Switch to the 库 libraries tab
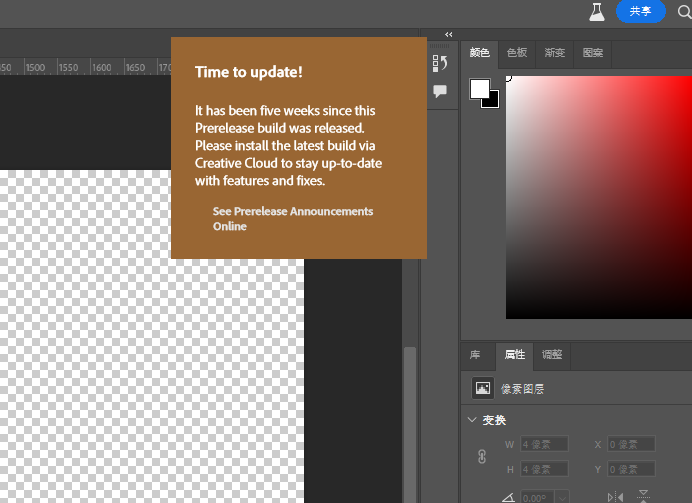The width and height of the screenshot is (692, 503). (476, 355)
